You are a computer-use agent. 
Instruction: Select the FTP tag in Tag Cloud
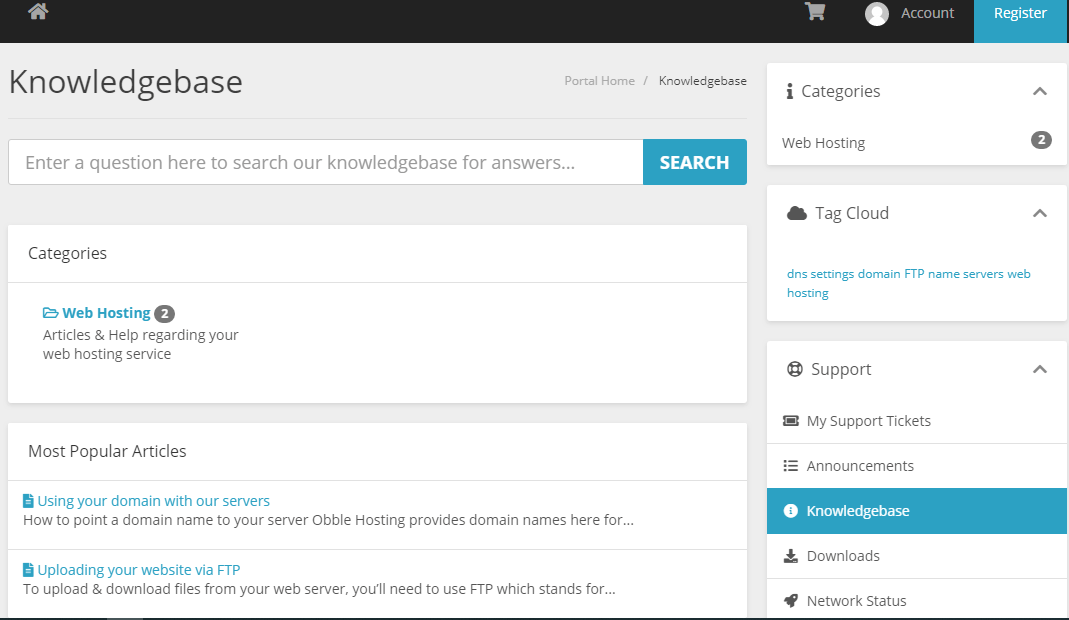[914, 274]
